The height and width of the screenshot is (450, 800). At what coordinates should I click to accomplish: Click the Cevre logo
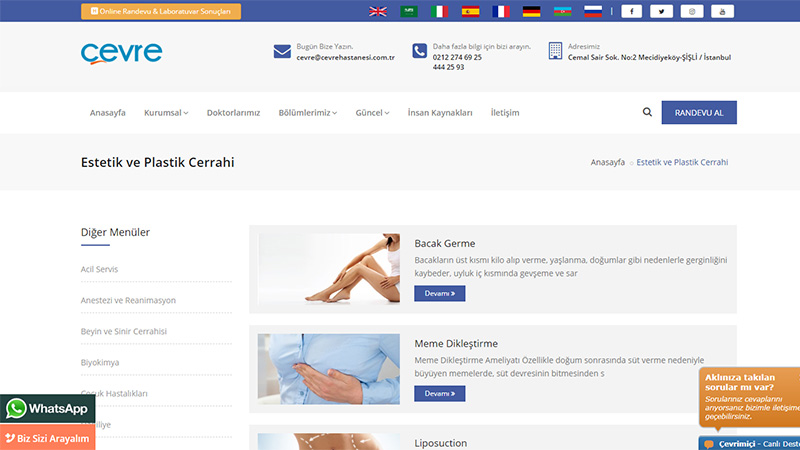tap(121, 54)
